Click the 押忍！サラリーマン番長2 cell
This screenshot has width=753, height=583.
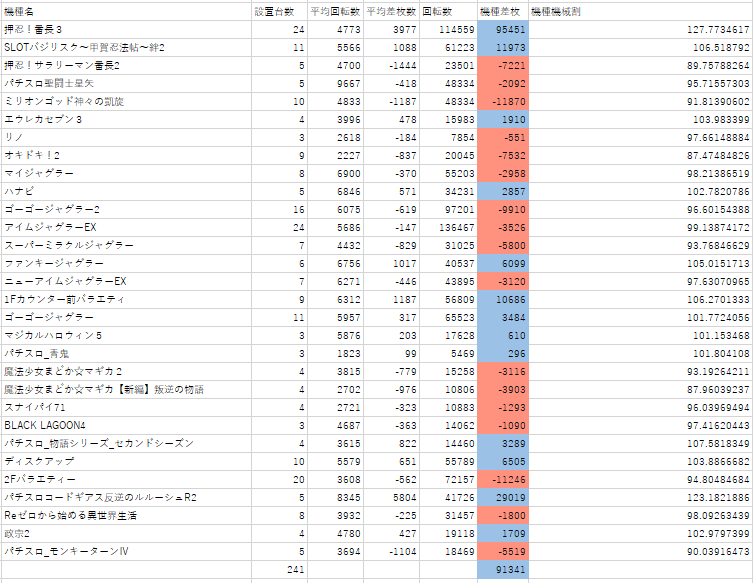(x=126, y=66)
